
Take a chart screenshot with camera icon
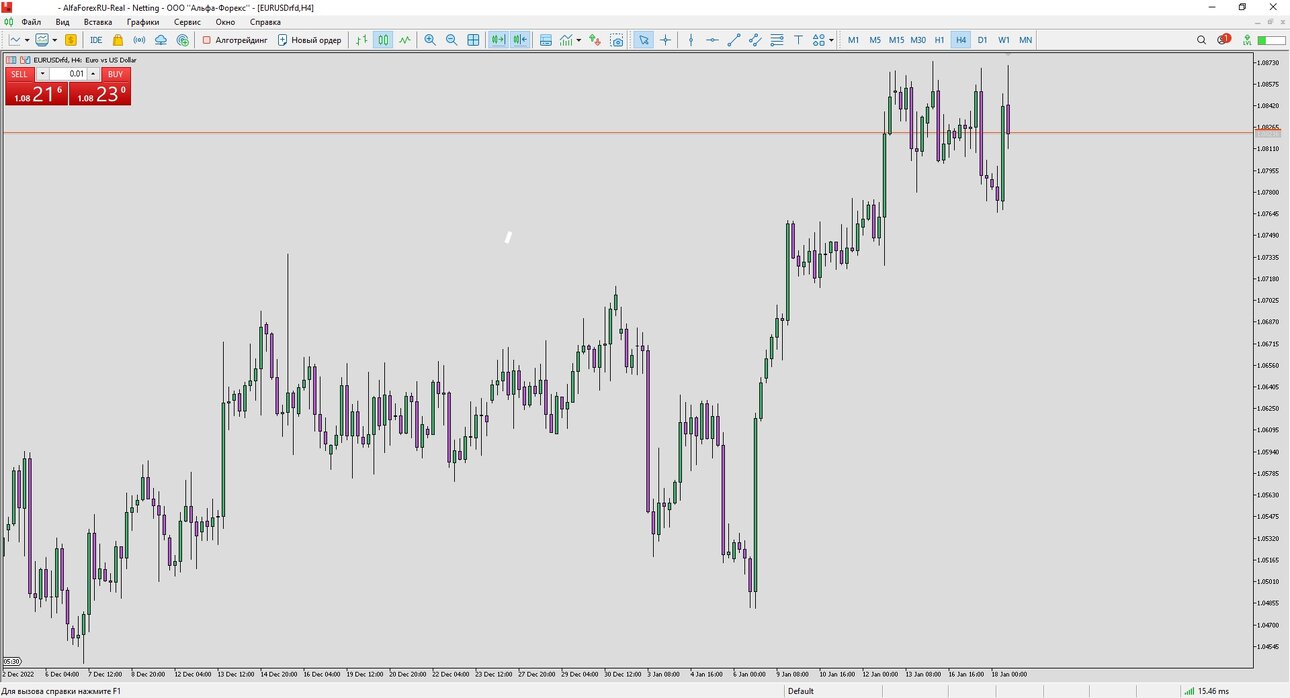click(617, 40)
